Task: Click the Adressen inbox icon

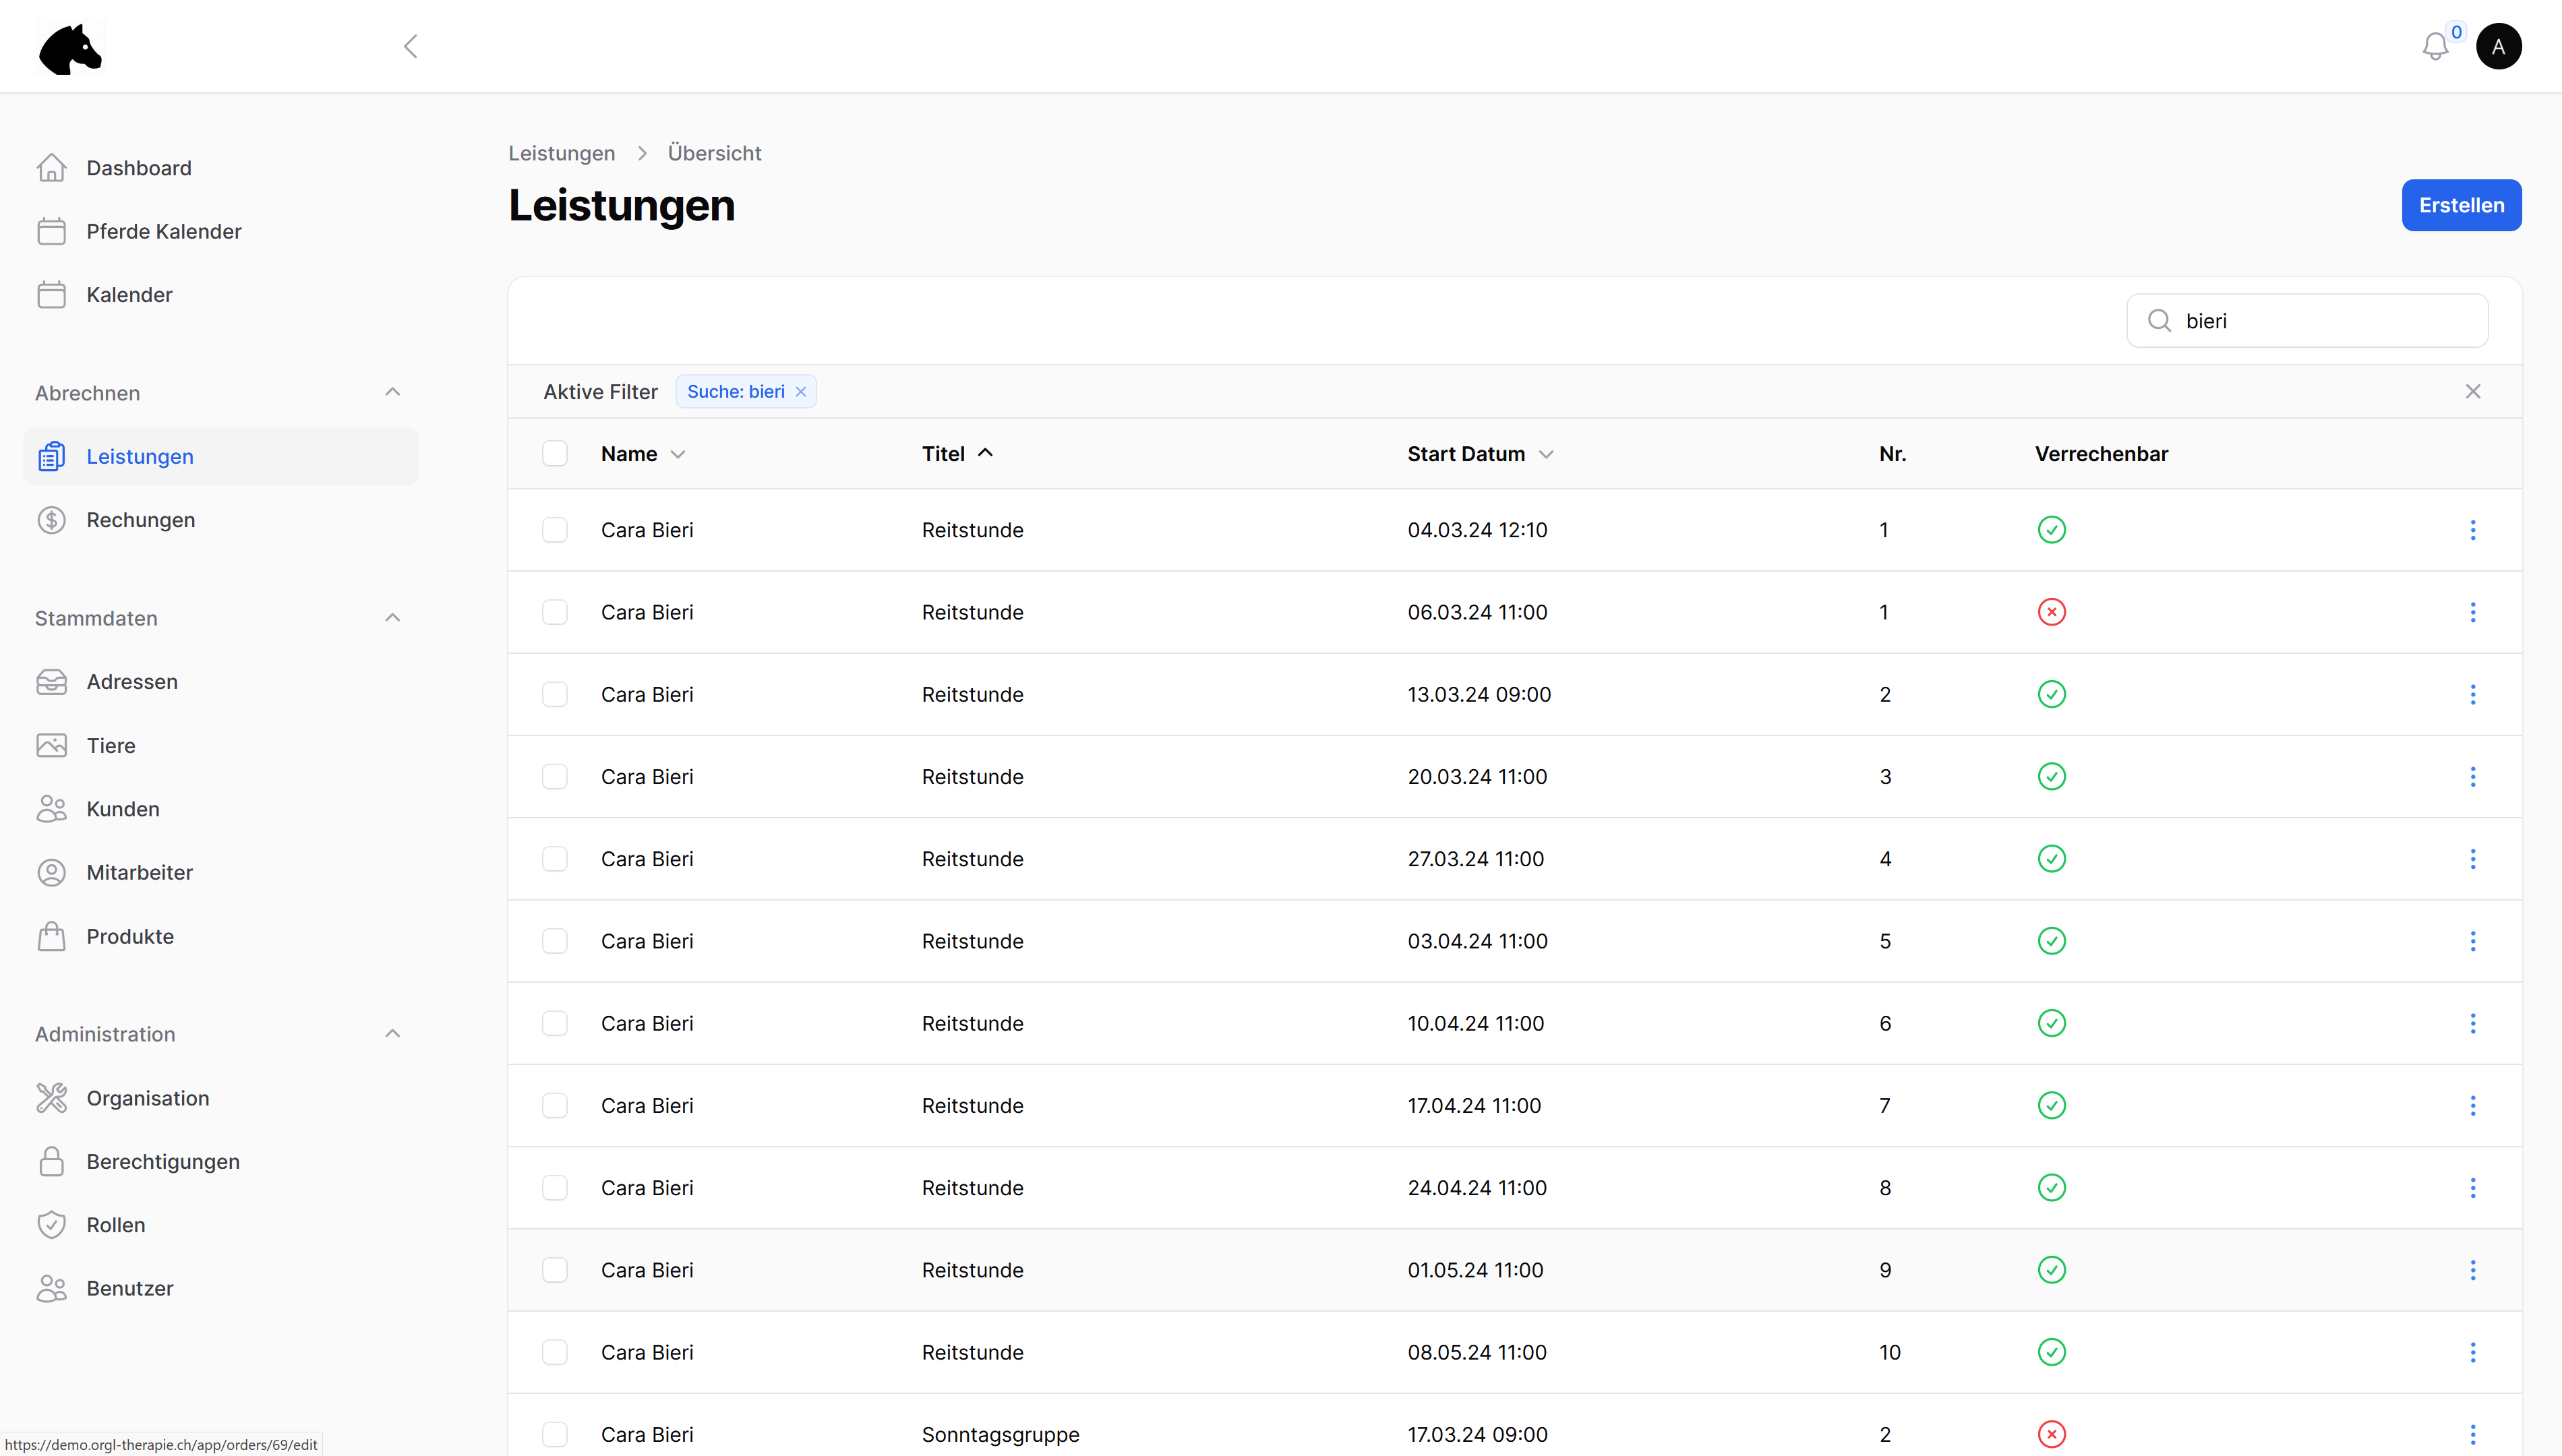Action: click(51, 682)
